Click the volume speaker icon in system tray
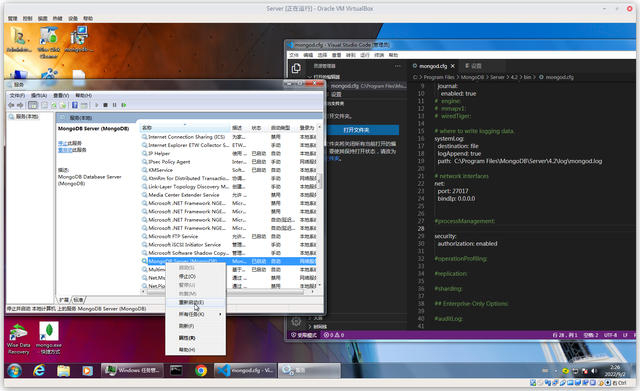The height and width of the screenshot is (391, 640). coord(595,371)
